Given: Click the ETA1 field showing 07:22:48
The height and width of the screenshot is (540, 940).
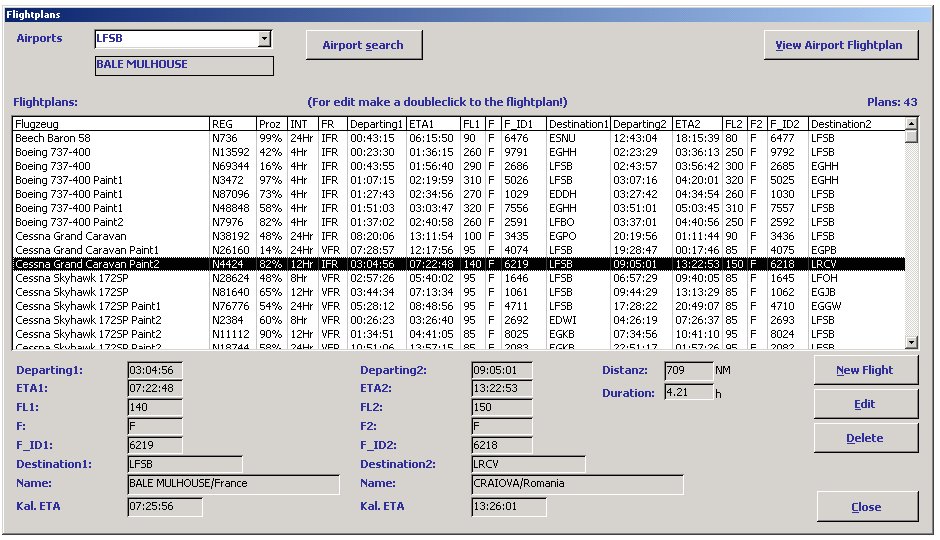Looking at the screenshot, I should pos(155,388).
